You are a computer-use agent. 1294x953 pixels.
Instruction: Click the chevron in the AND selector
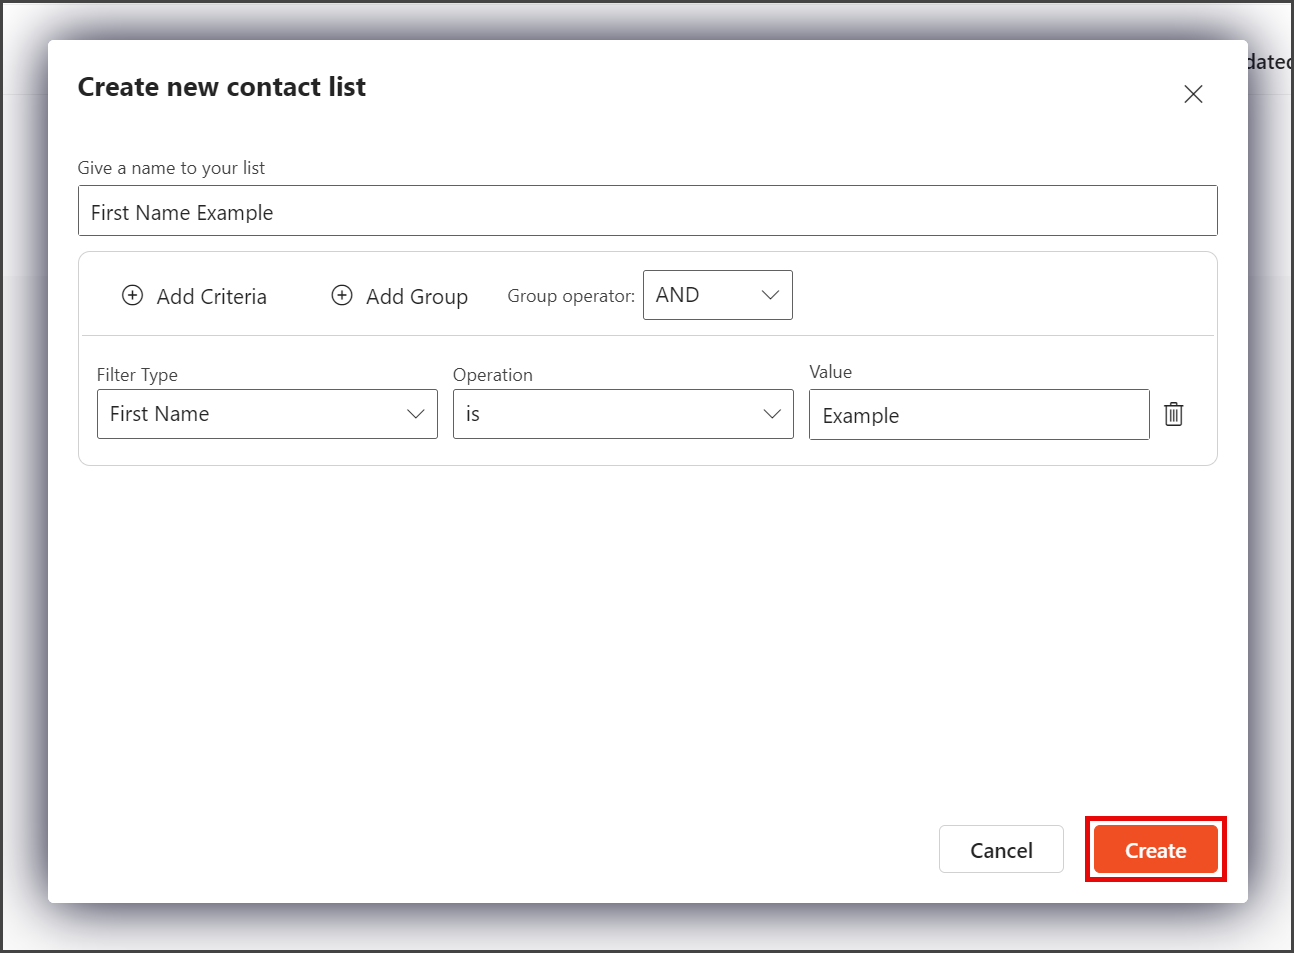(770, 295)
